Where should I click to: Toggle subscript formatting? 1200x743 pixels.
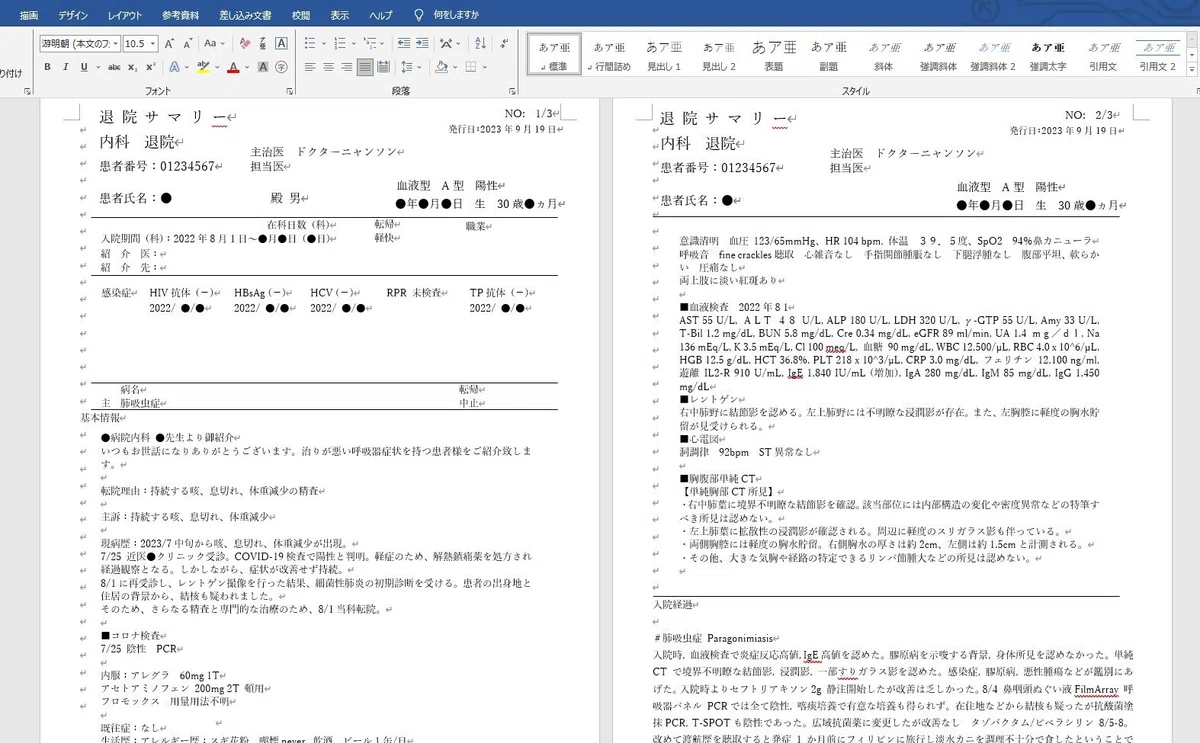(x=133, y=67)
